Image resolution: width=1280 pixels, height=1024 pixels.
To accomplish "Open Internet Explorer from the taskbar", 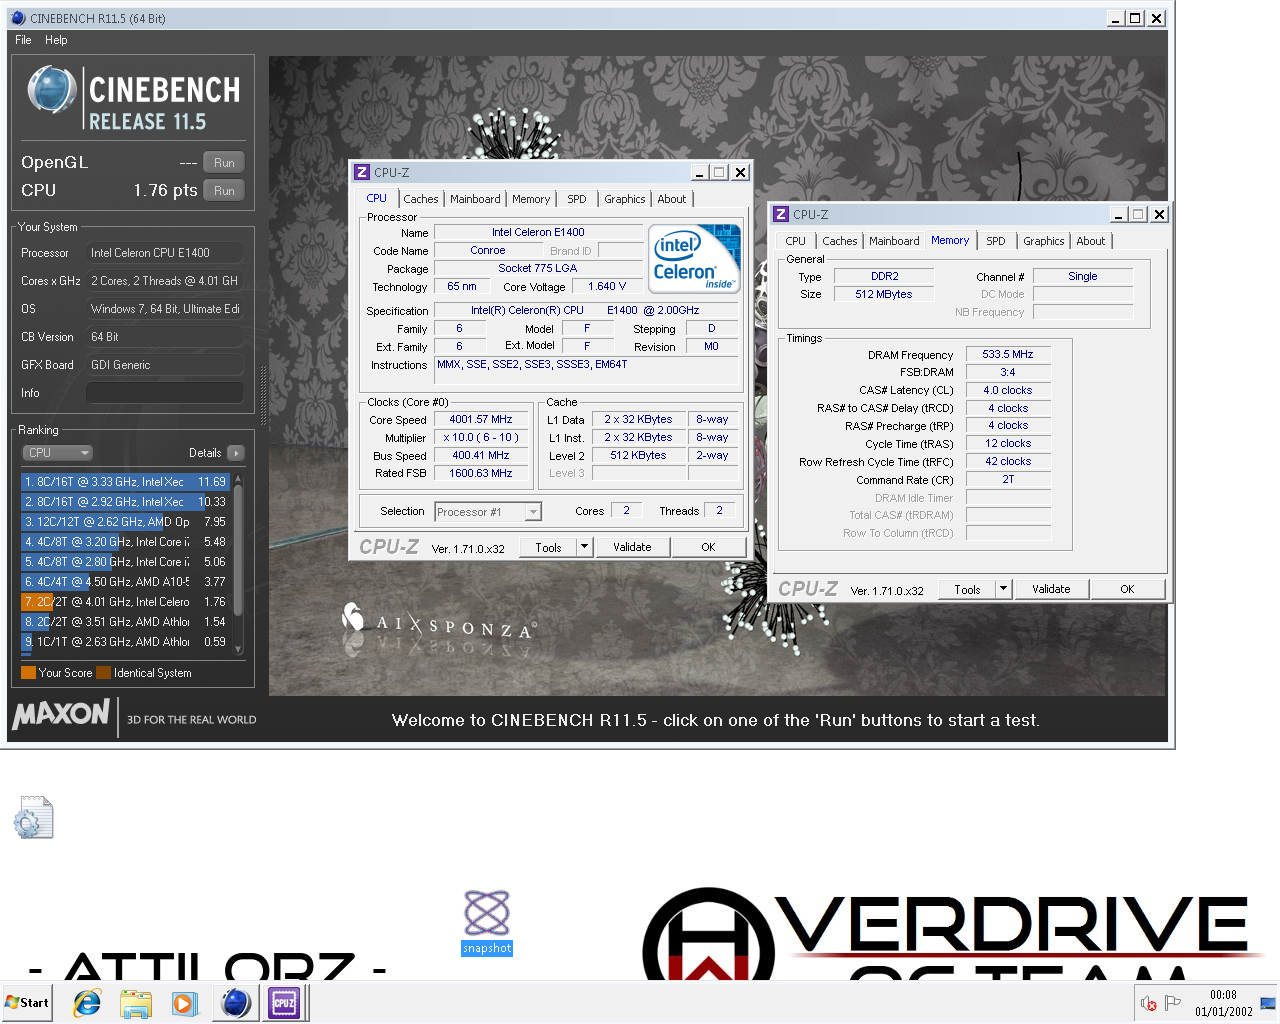I will click(x=88, y=1003).
